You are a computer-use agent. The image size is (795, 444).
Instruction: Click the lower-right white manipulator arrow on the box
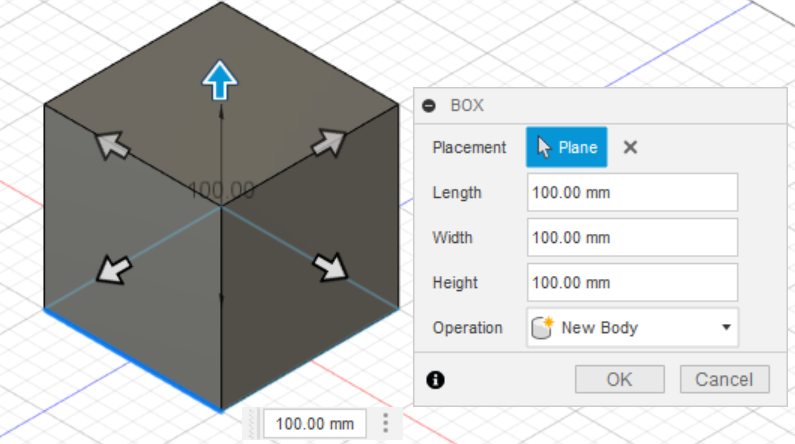click(331, 267)
